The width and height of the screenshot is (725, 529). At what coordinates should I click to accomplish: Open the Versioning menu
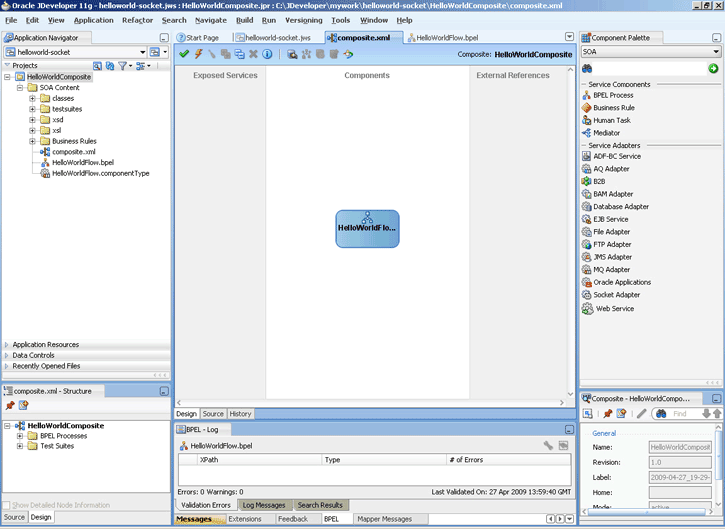tap(304, 20)
